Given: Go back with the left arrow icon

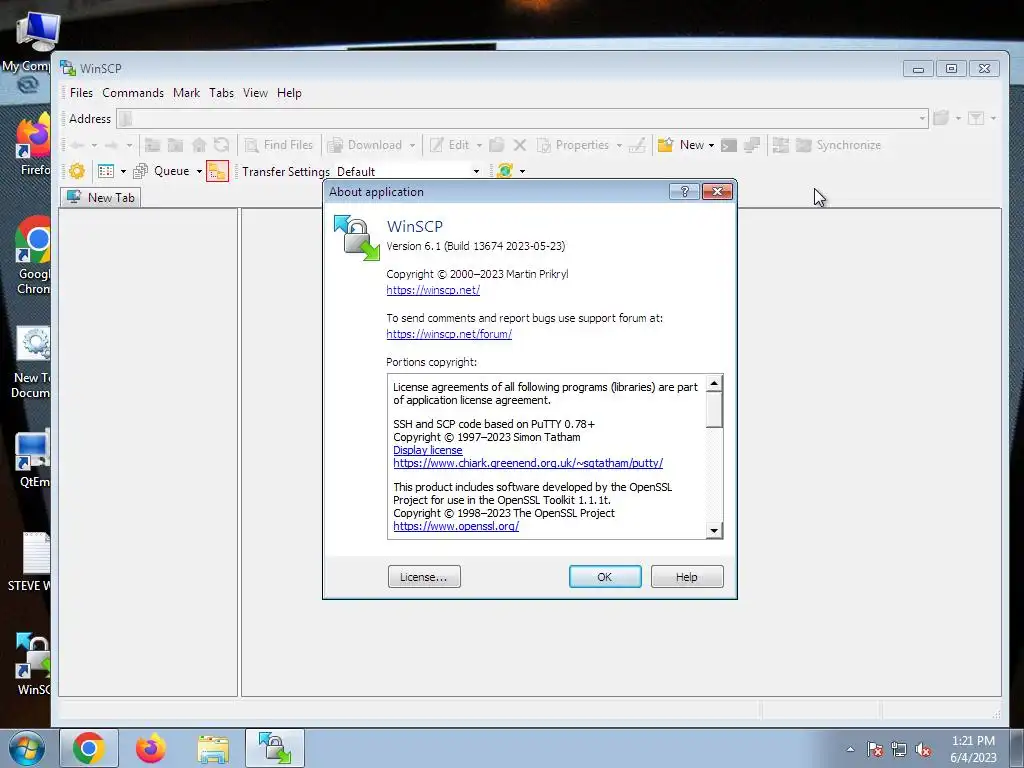Looking at the screenshot, I should tap(76, 145).
